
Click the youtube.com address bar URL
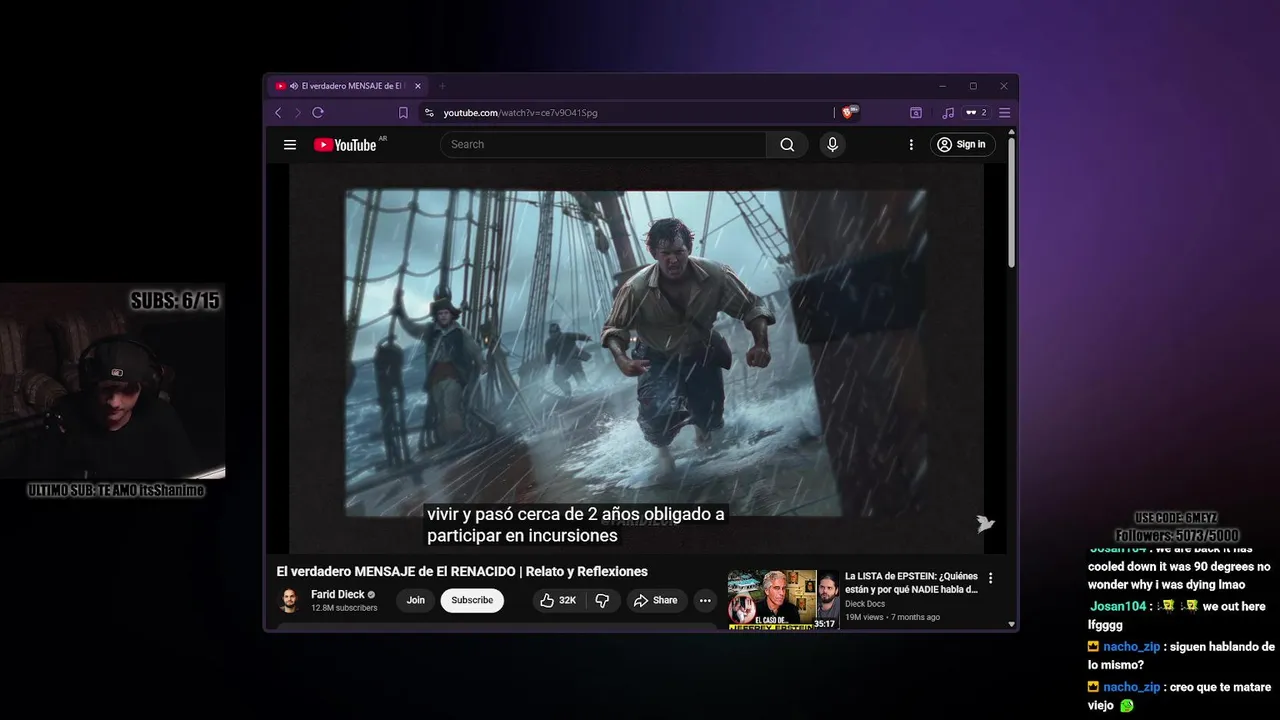click(x=520, y=113)
